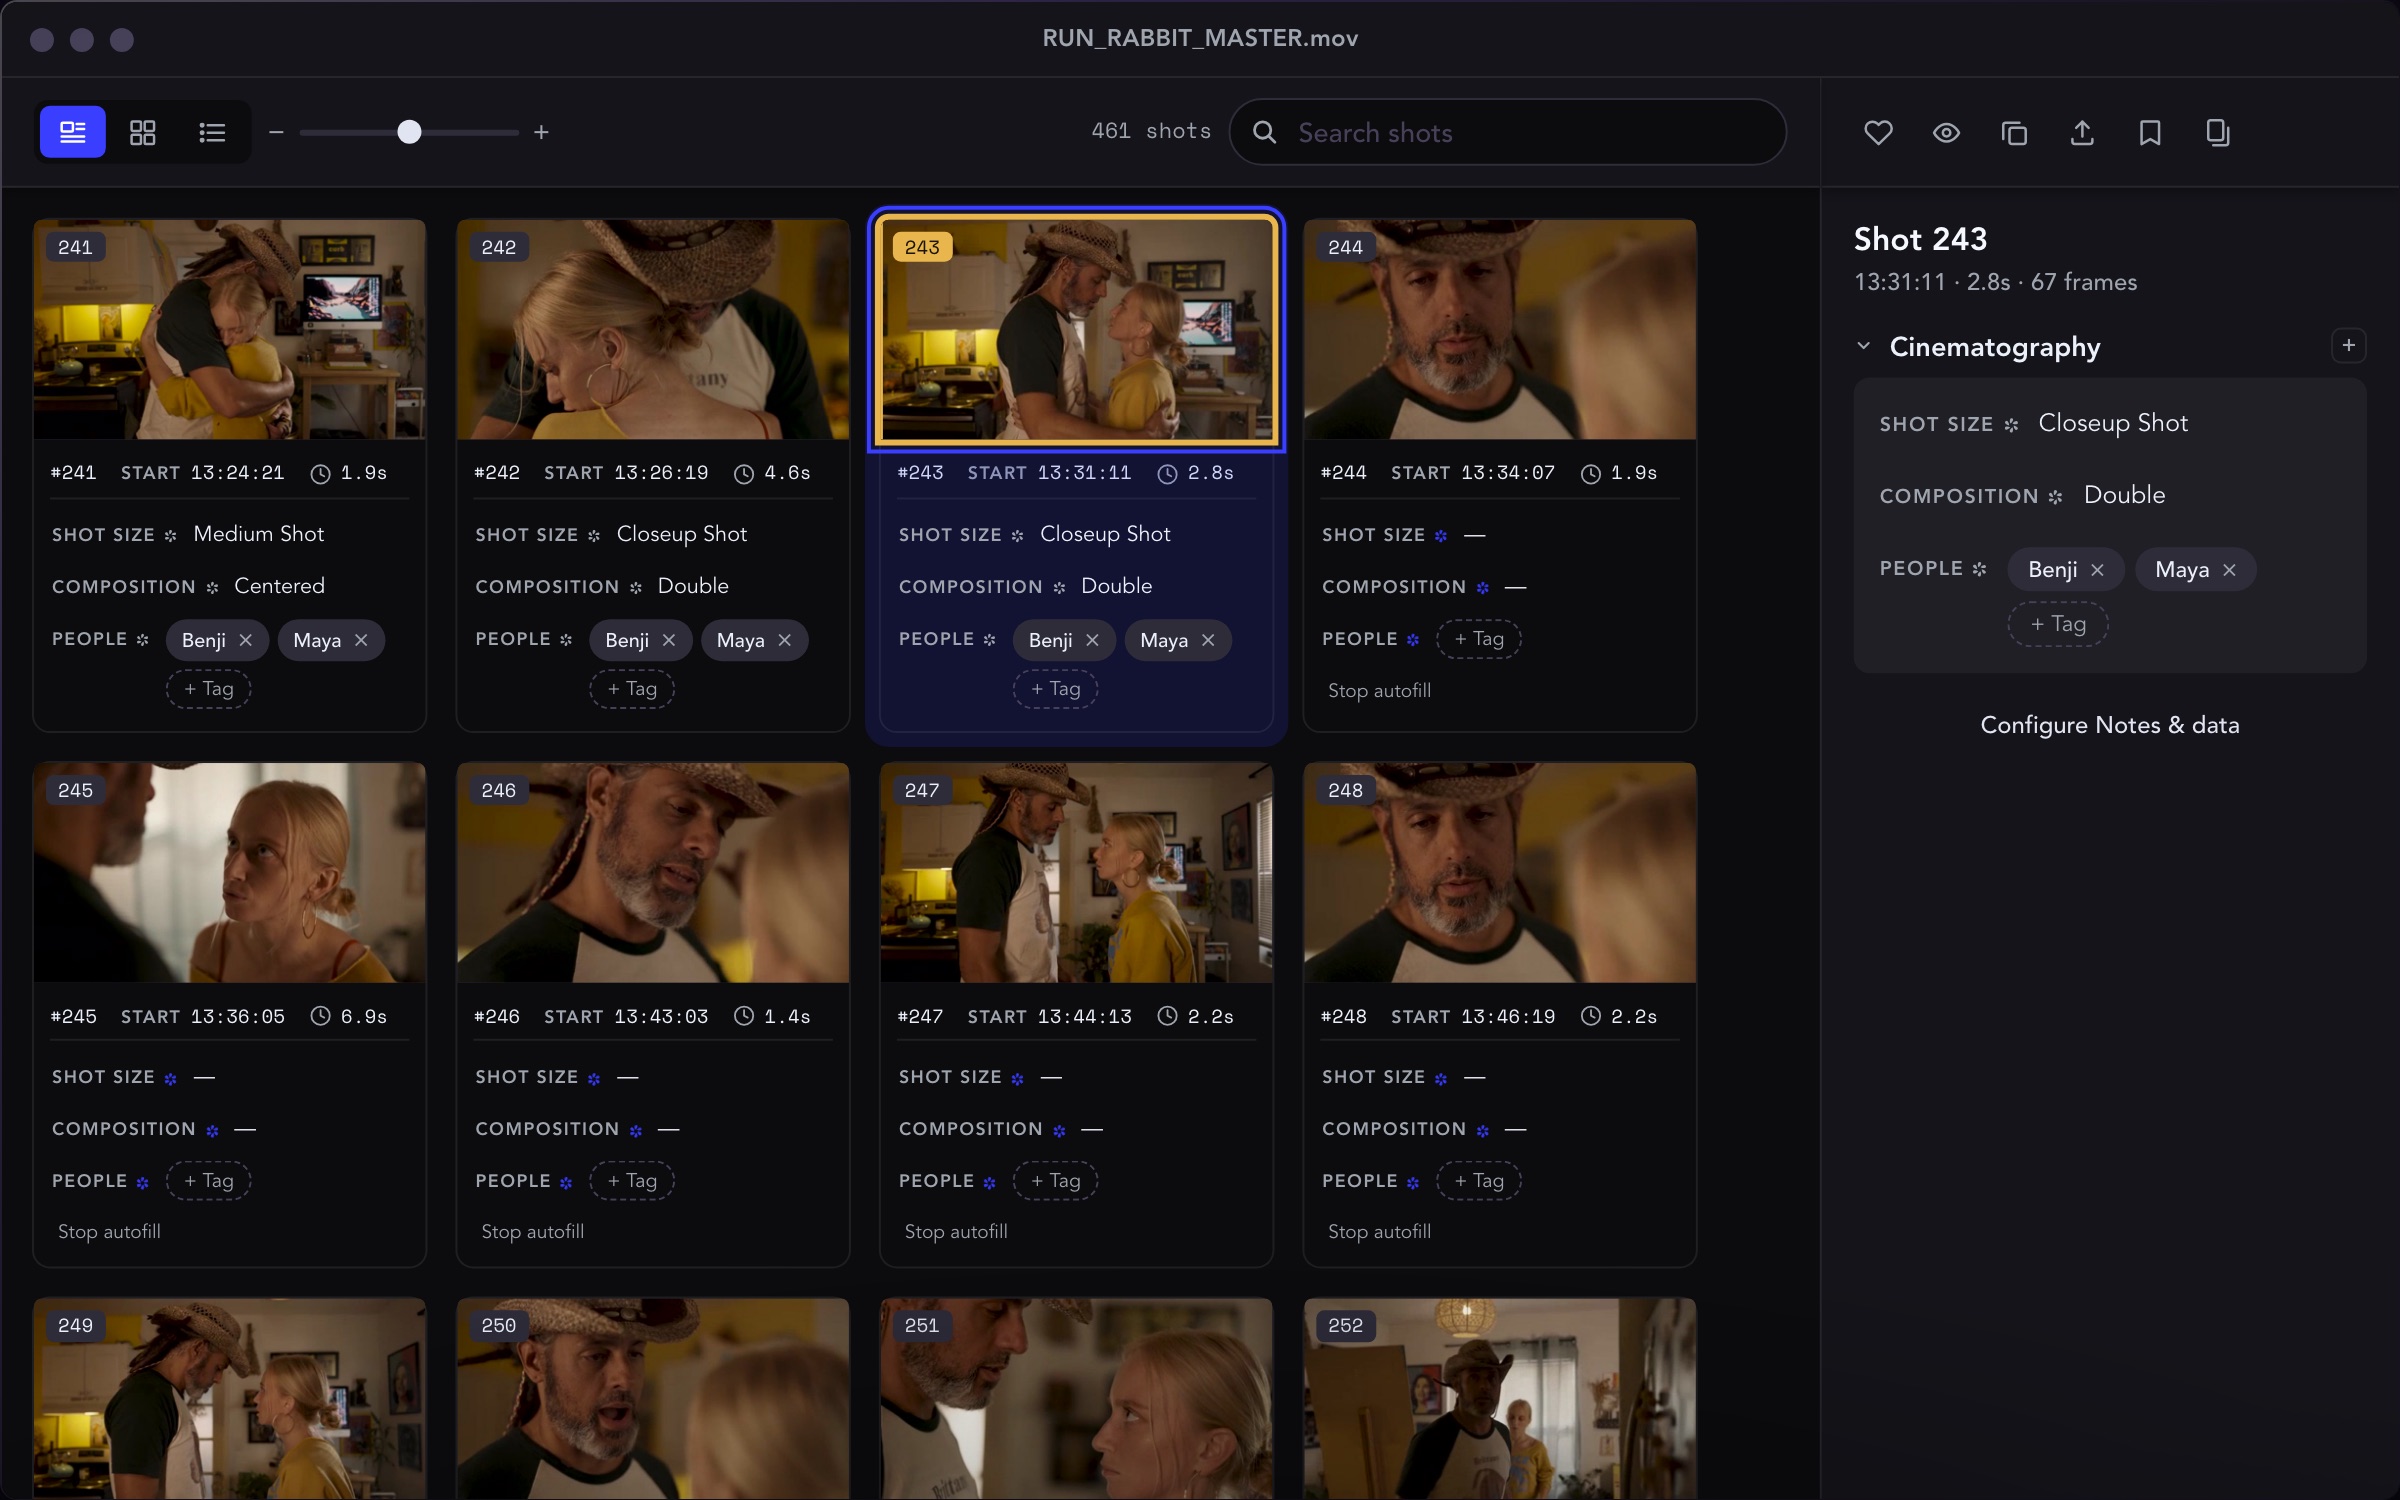Viewport: 2400px width, 1500px height.
Task: Switch to the list view
Action: (212, 132)
